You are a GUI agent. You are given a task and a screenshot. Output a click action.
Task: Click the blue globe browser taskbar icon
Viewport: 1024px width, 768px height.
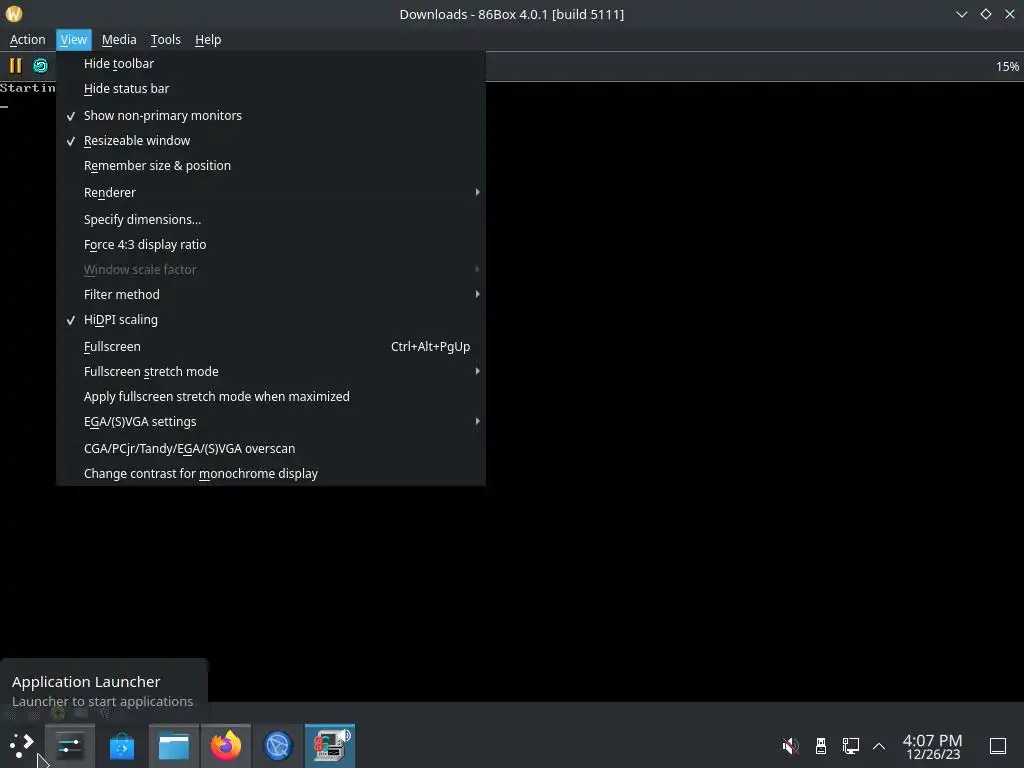pos(278,745)
